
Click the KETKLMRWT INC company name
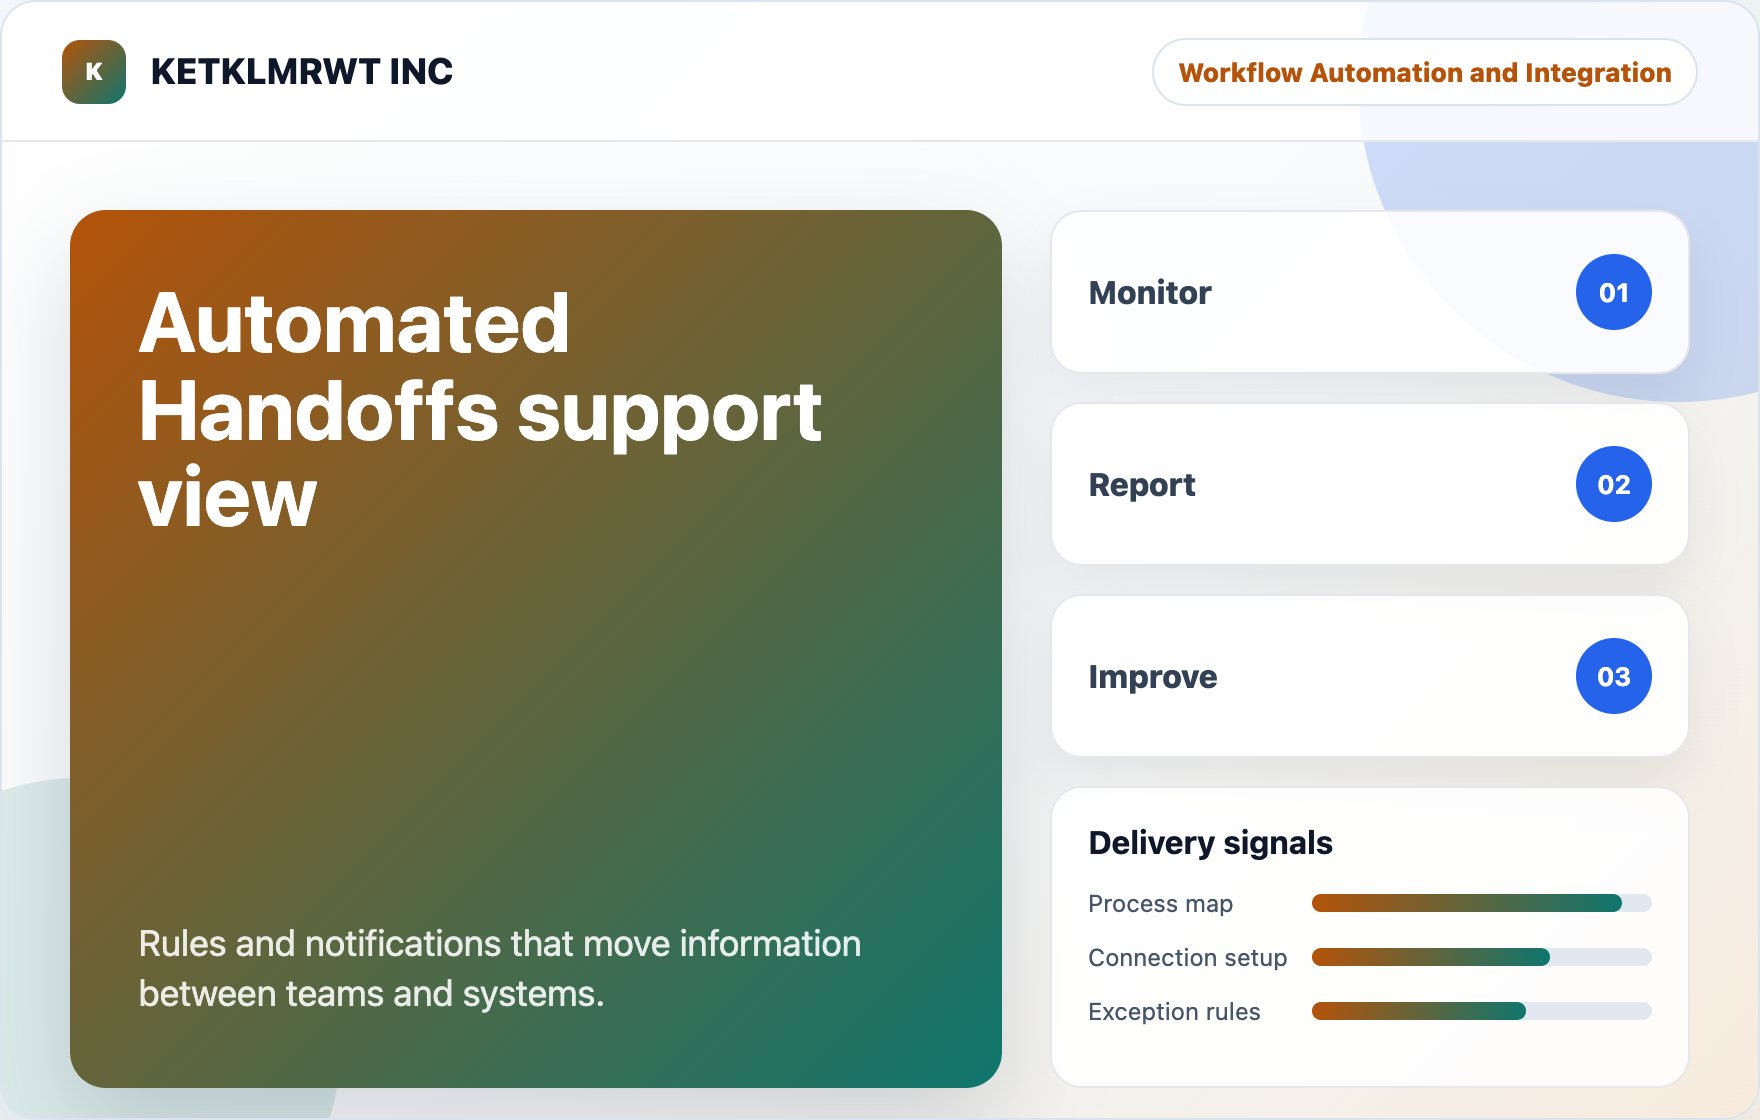(302, 72)
